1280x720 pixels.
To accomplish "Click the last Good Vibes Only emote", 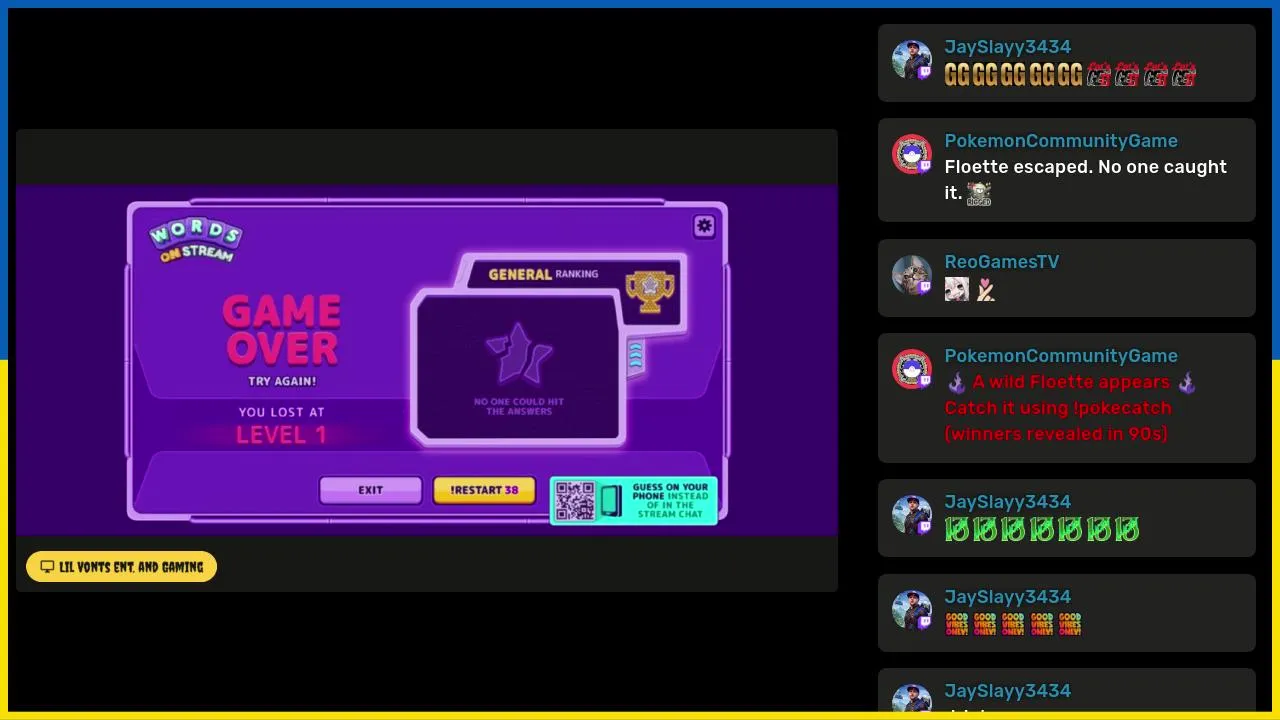I will click(1070, 625).
